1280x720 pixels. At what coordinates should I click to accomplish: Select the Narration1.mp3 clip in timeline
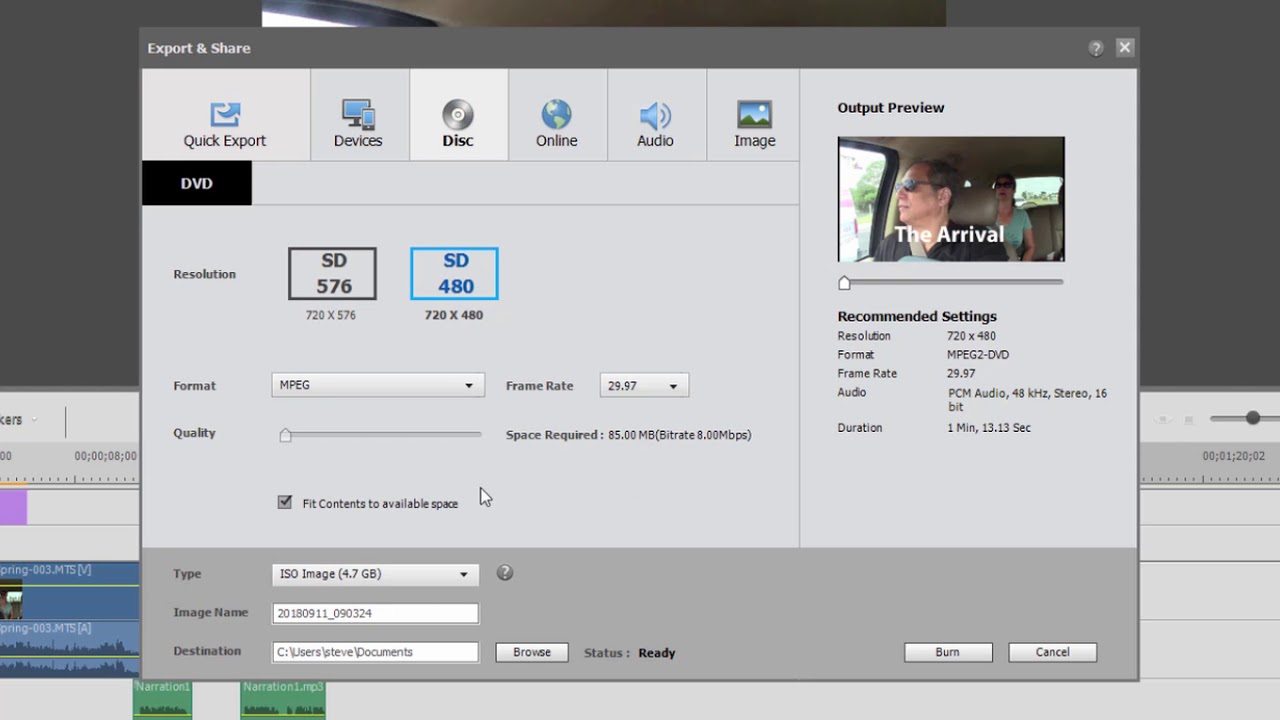coord(283,700)
